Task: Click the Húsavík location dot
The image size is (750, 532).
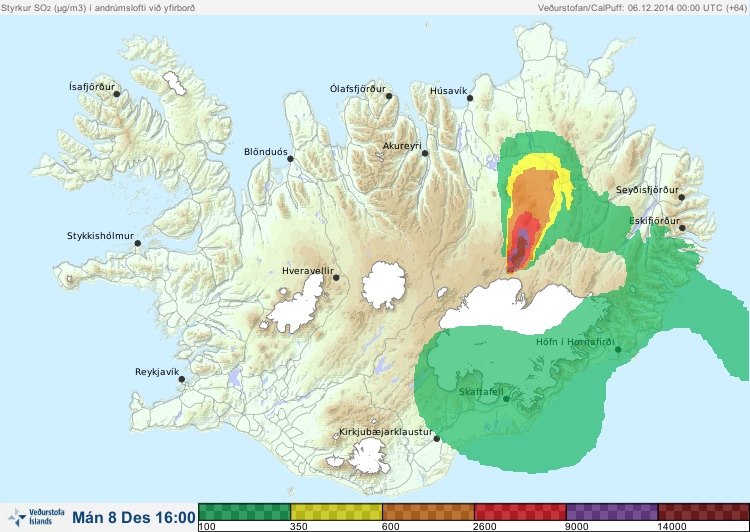Action: 470,98
